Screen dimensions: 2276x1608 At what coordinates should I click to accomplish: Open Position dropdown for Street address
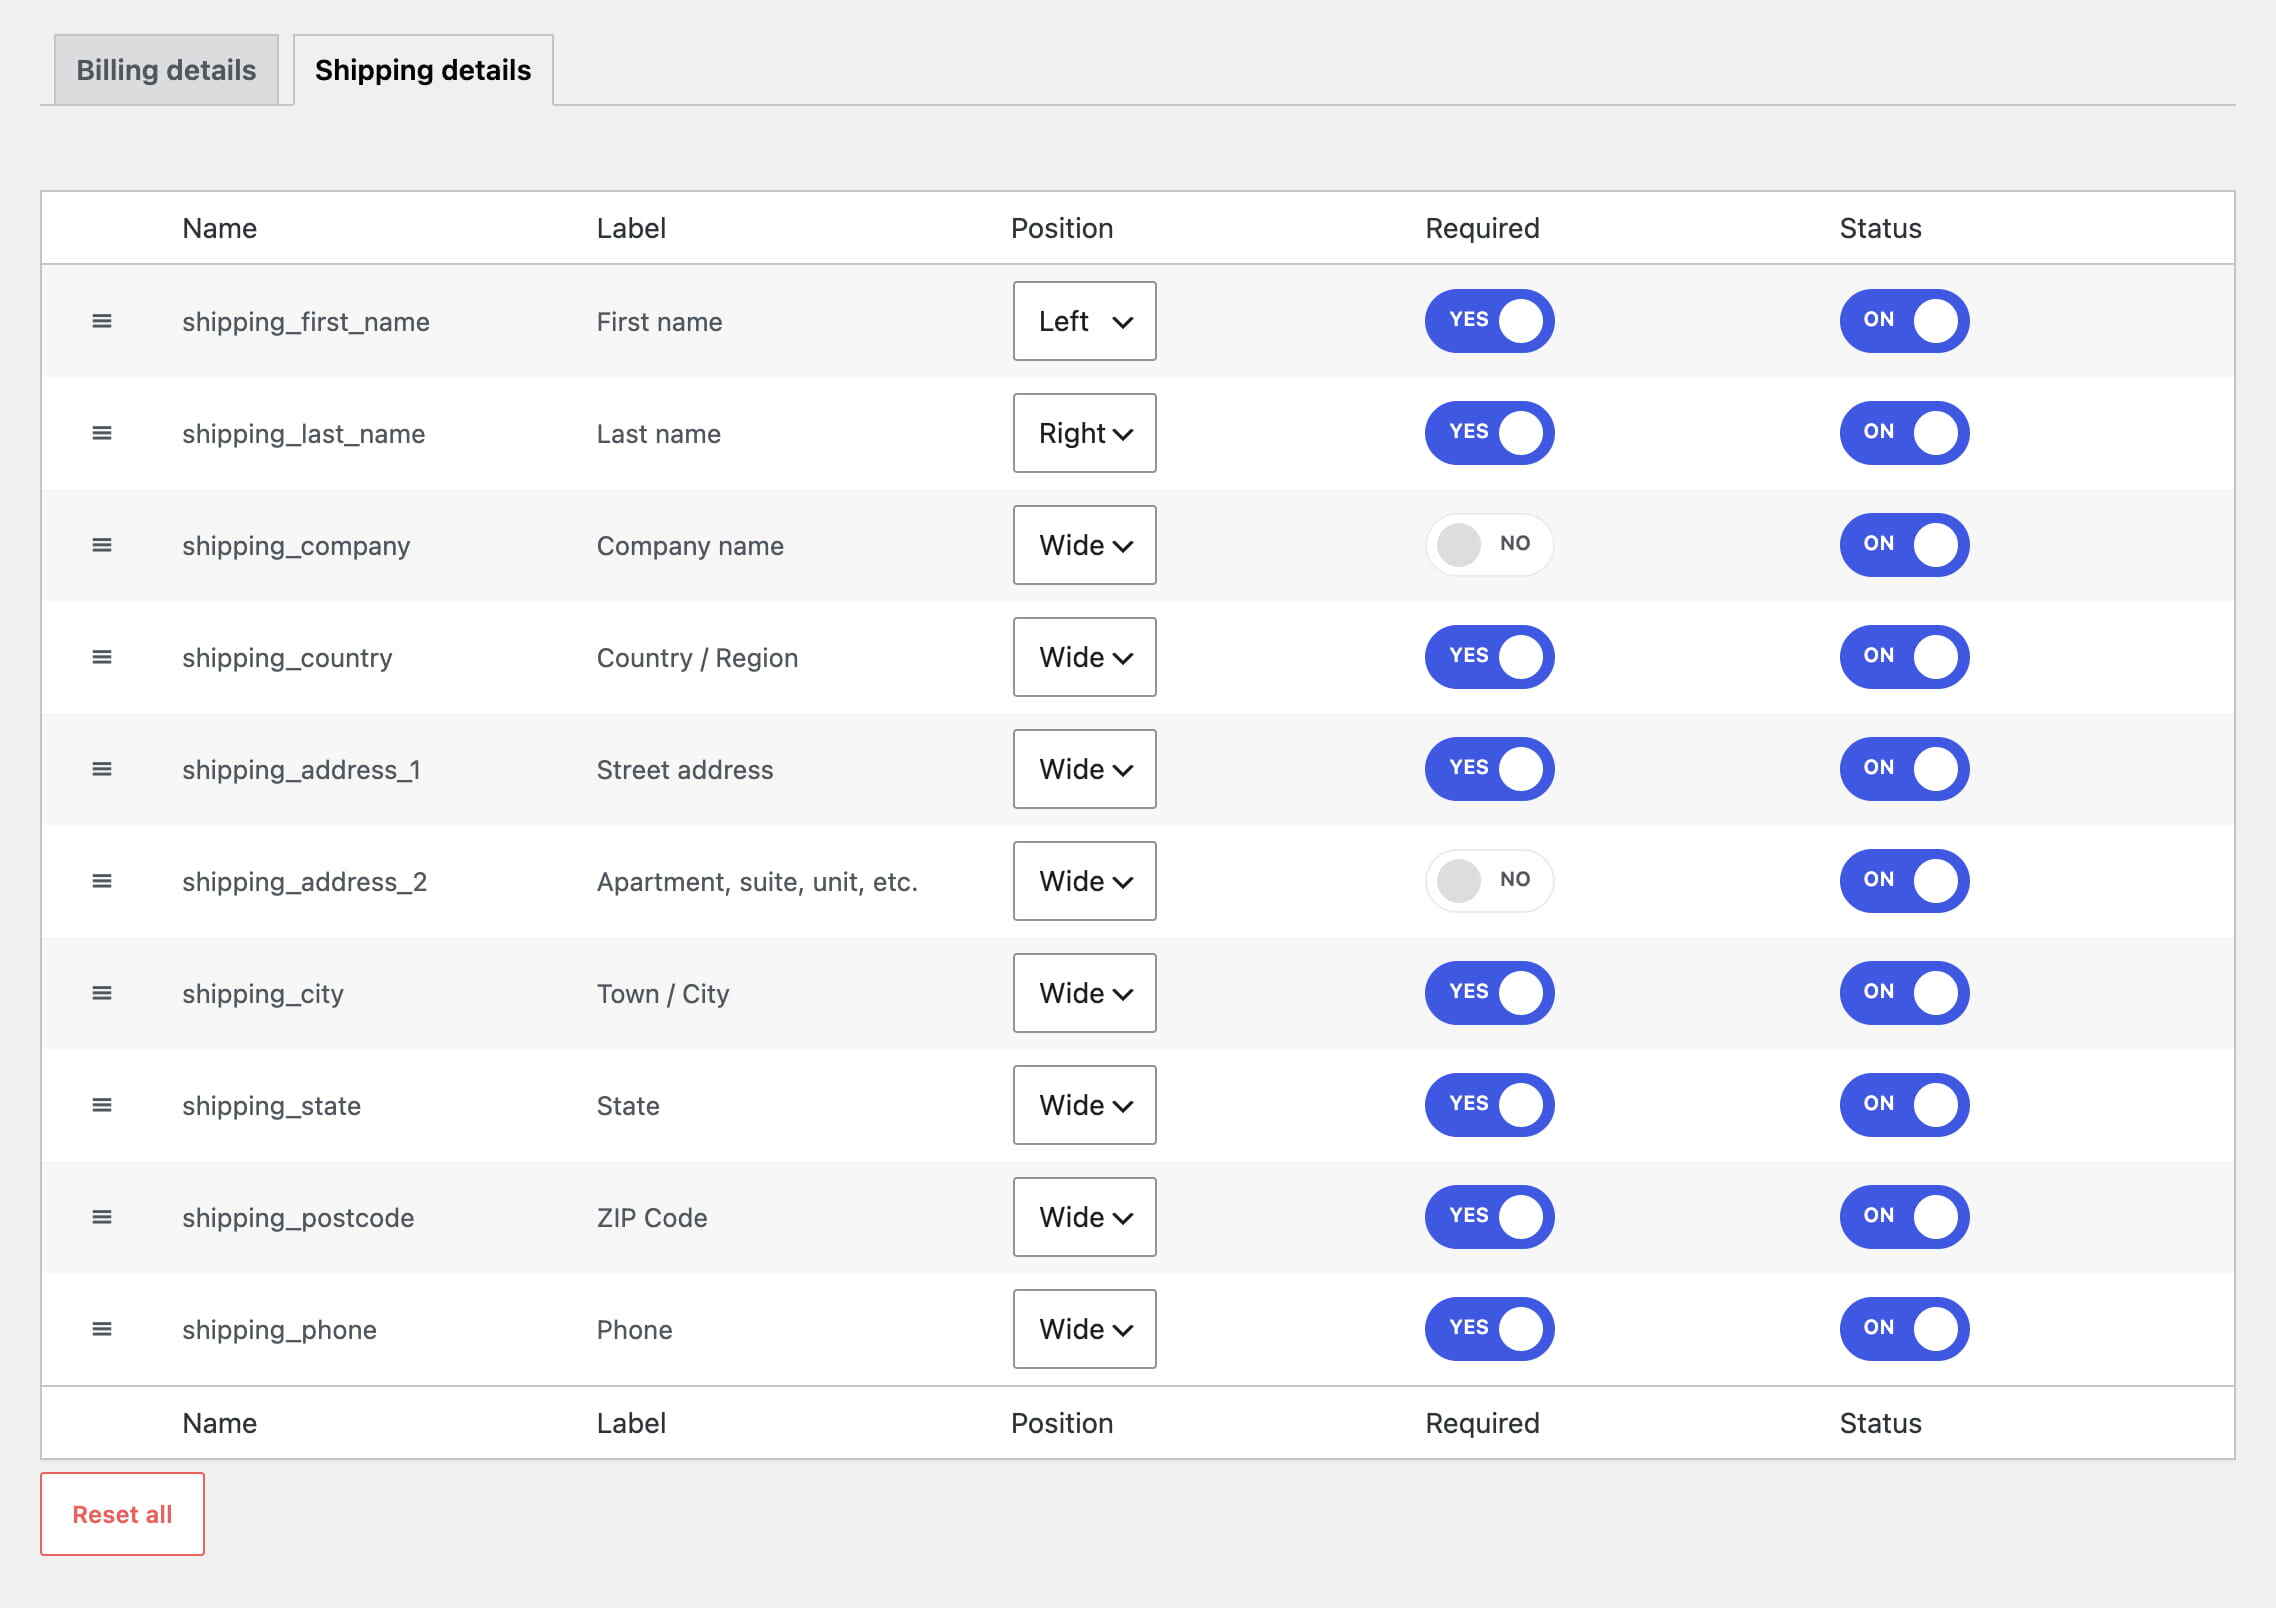pyautogui.click(x=1084, y=769)
